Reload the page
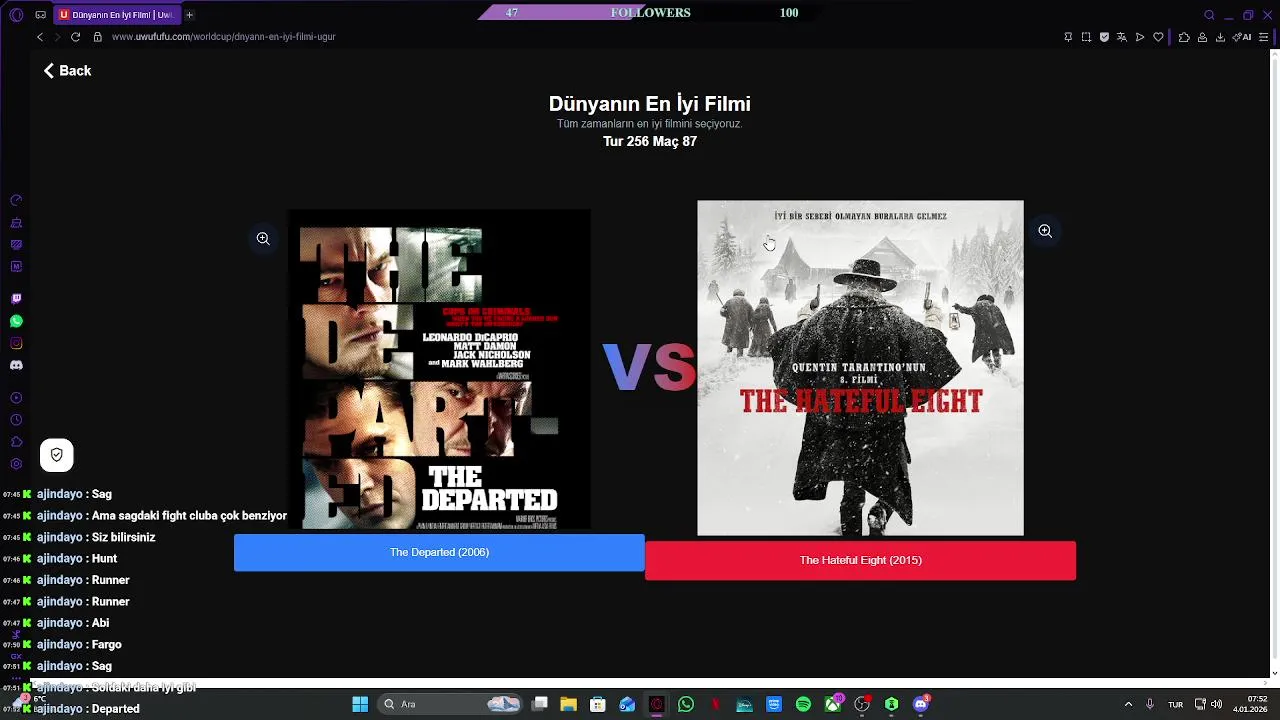Viewport: 1280px width, 720px height. tap(75, 37)
